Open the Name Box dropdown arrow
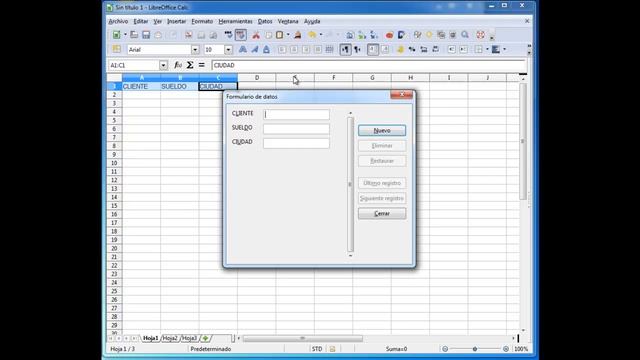This screenshot has height=360, width=640. coord(163,65)
